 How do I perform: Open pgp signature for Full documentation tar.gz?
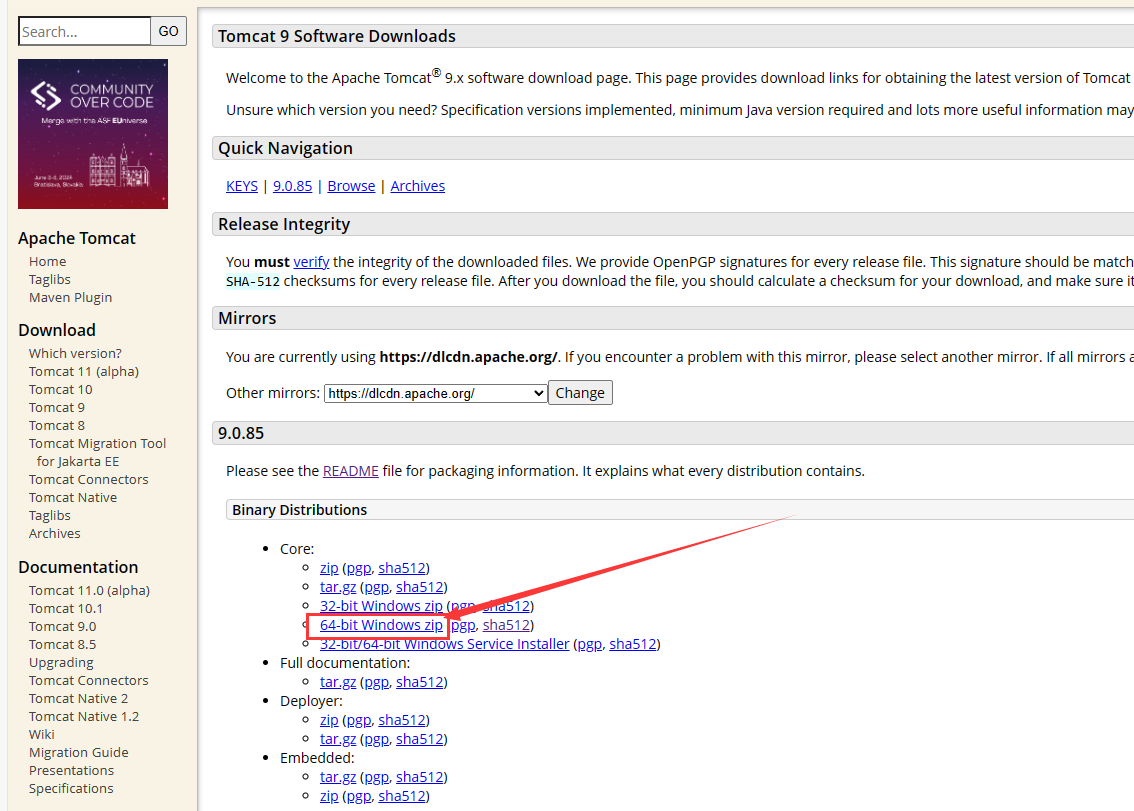(x=377, y=682)
